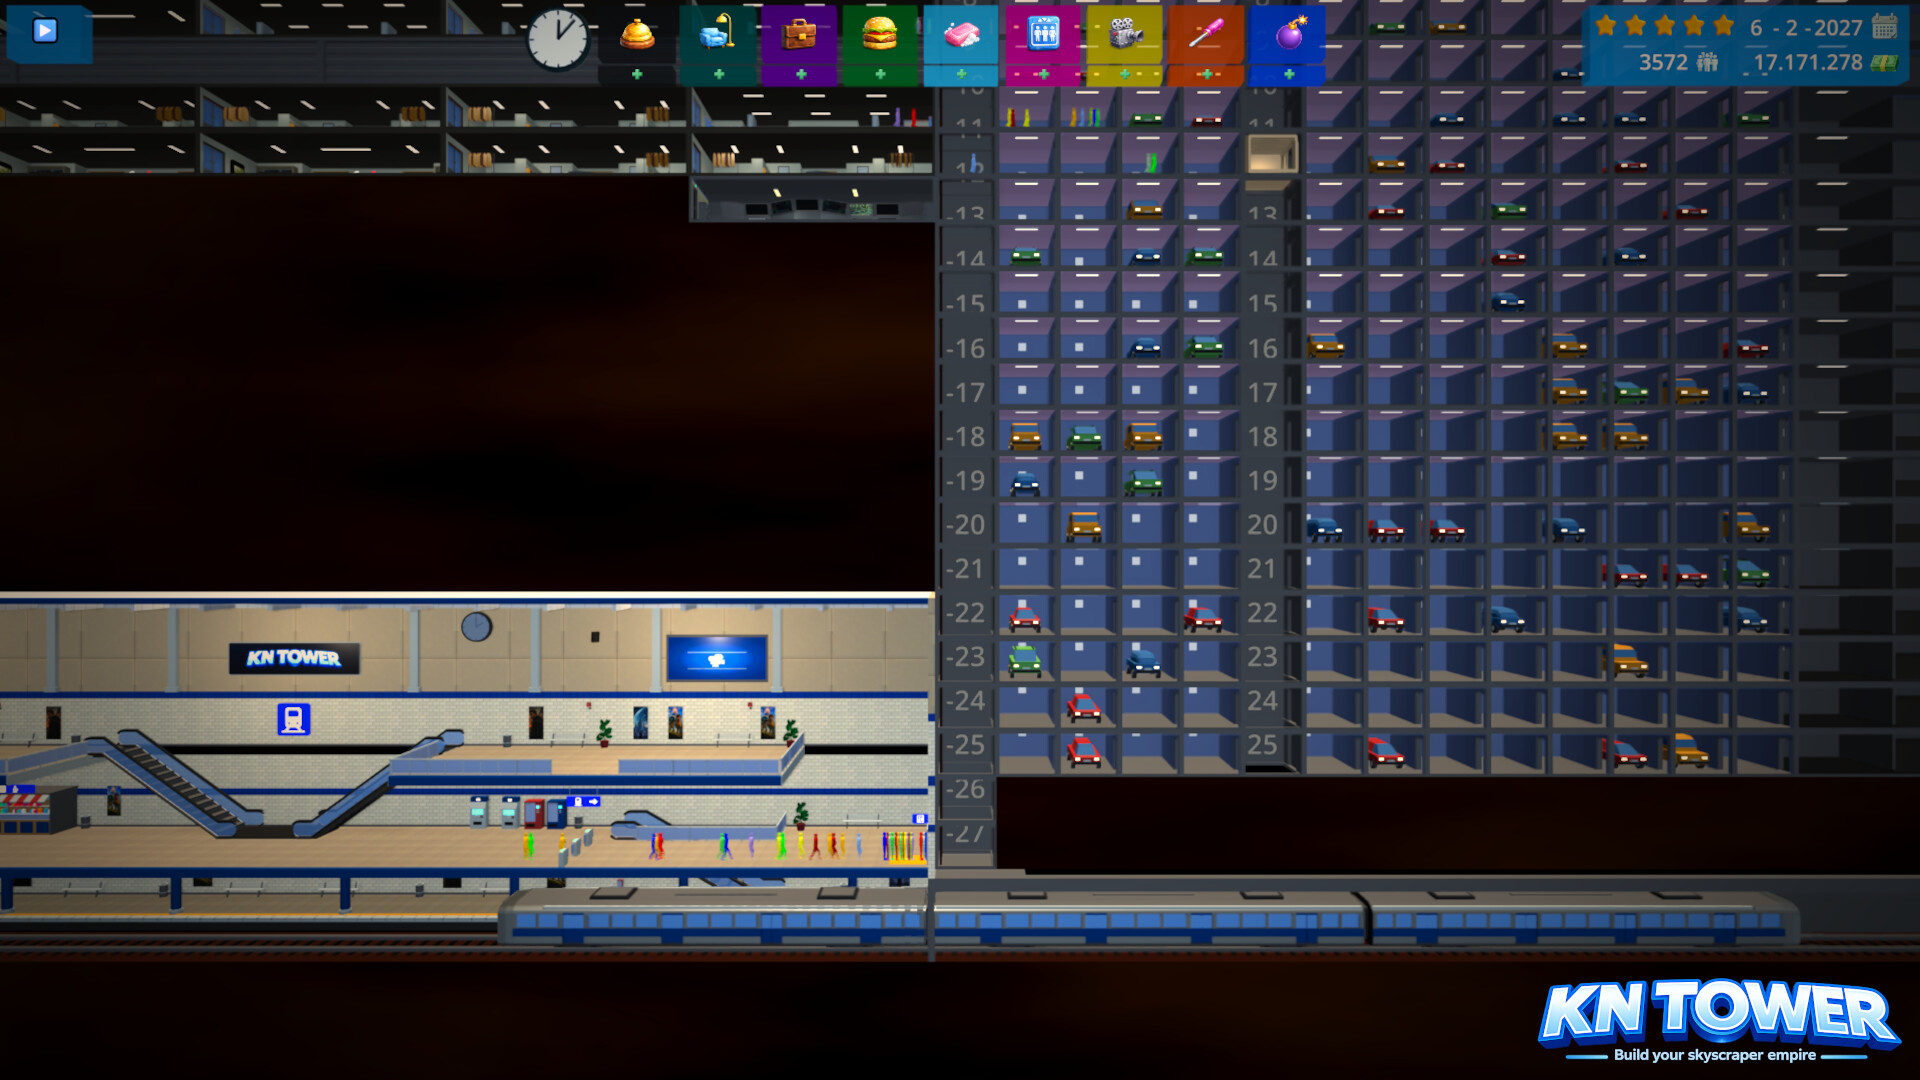The height and width of the screenshot is (1080, 1920).
Task: Expand the plus under the soap category
Action: 961,75
